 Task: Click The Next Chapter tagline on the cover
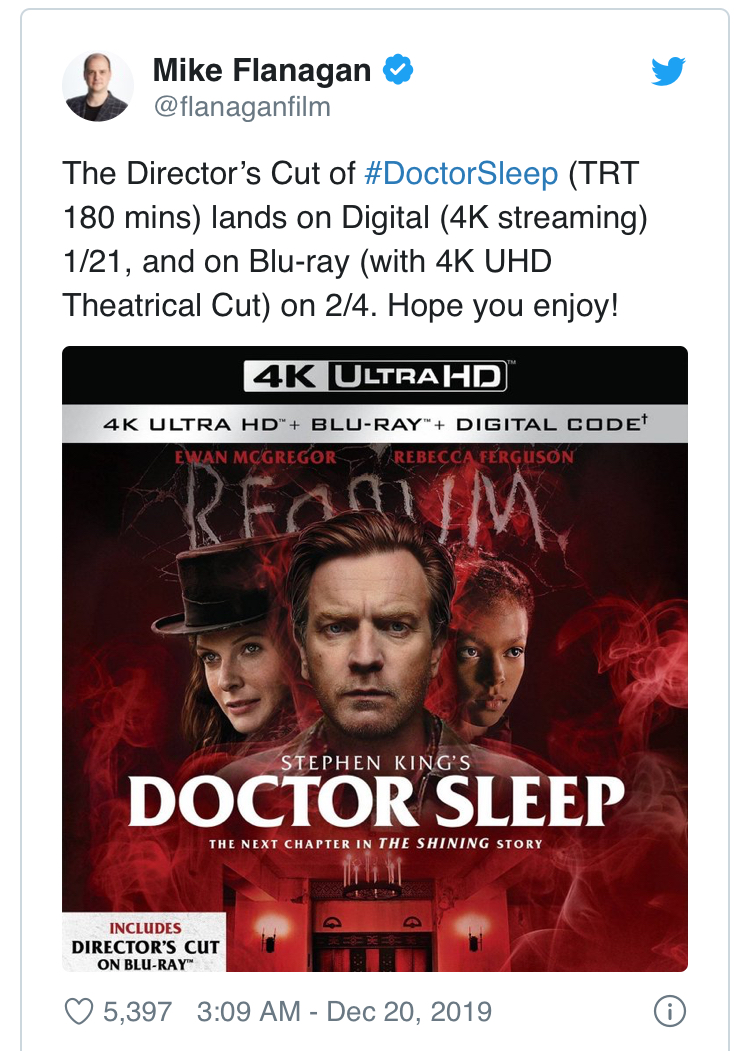click(375, 844)
